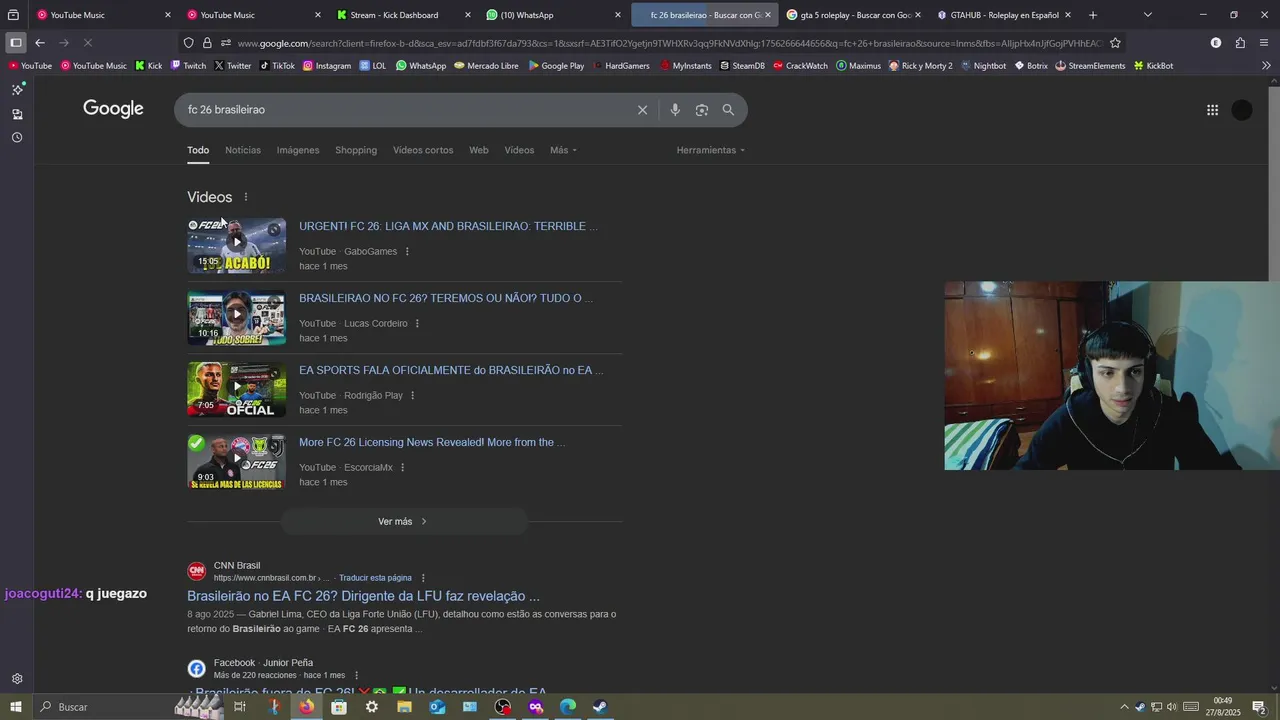
Task: Open More FC 26 Licensing News link
Action: 432,442
